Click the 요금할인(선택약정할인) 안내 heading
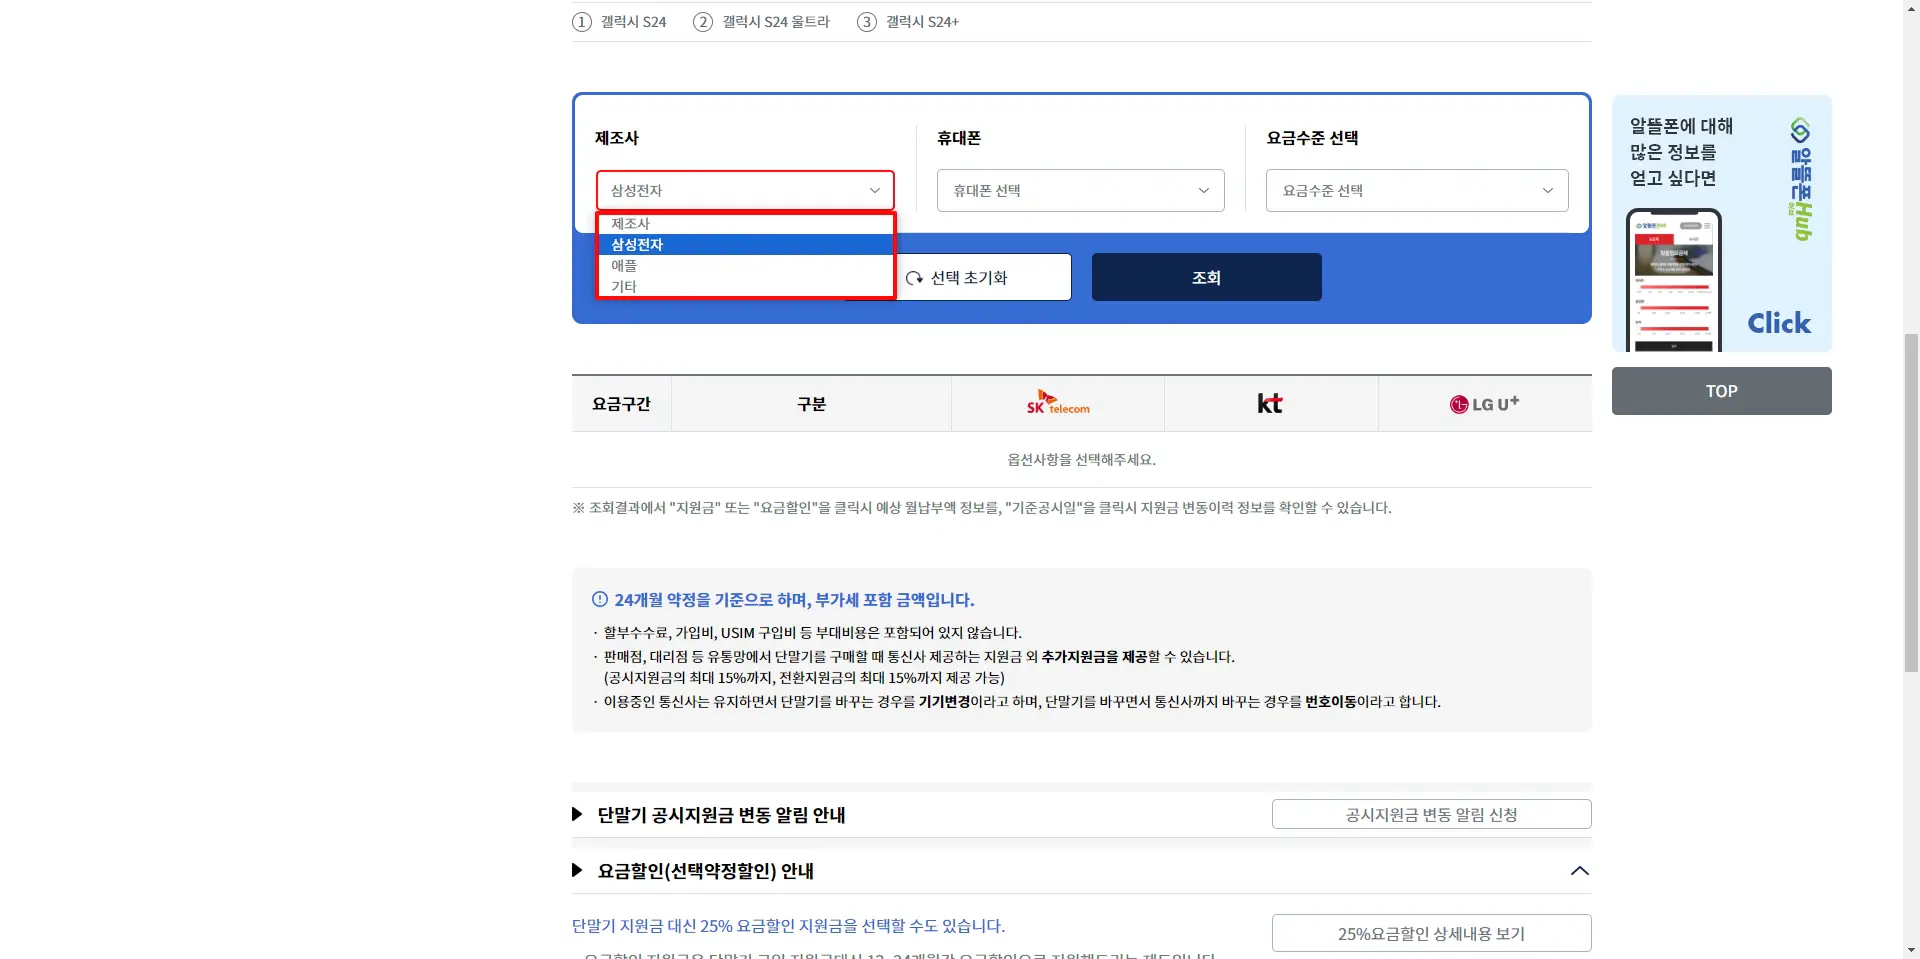Image resolution: width=1920 pixels, height=959 pixels. [x=705, y=871]
